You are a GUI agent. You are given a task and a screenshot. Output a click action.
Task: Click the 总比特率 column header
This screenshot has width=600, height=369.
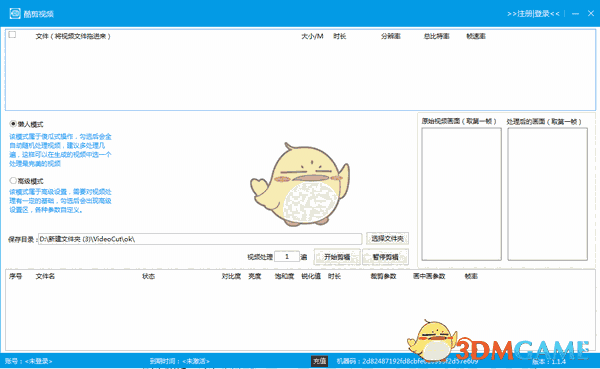pyautogui.click(x=436, y=36)
